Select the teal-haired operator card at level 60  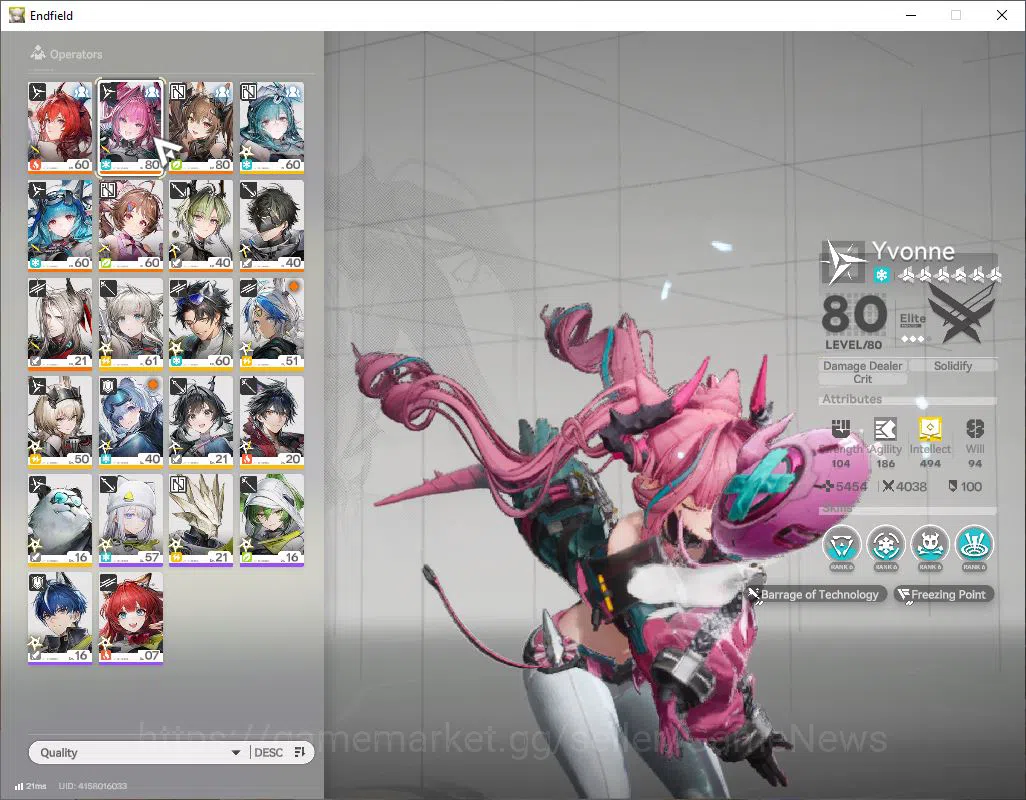272,127
